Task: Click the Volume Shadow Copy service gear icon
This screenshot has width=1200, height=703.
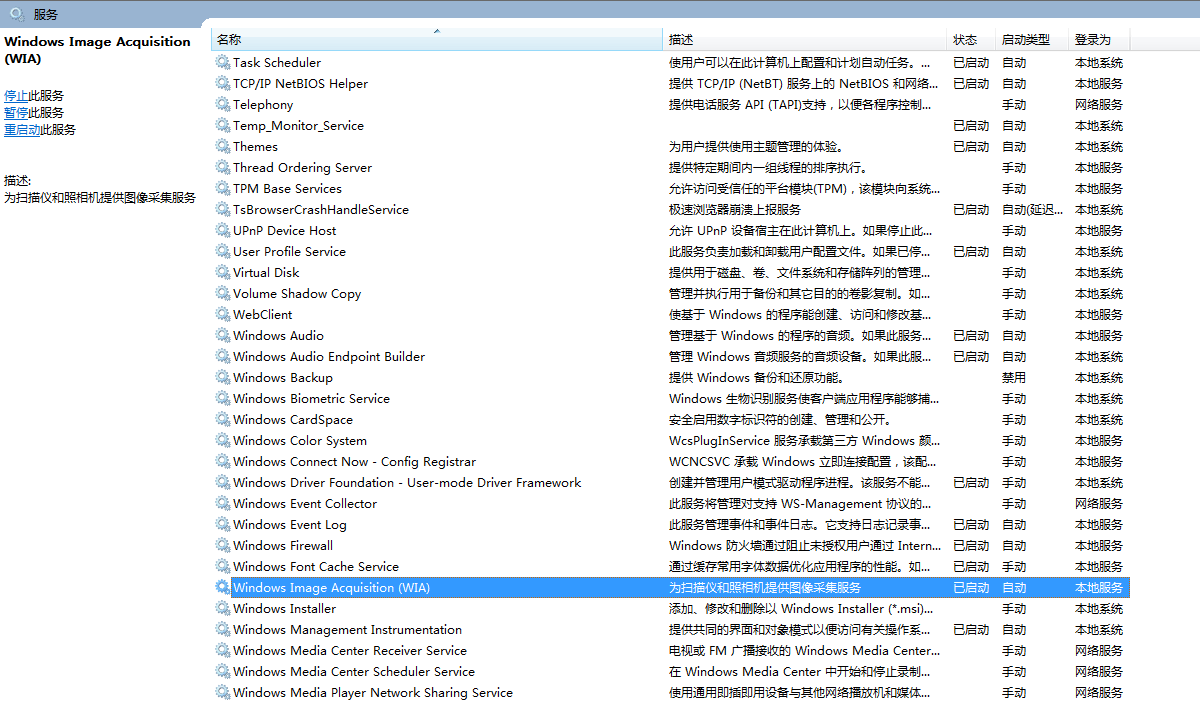Action: pyautogui.click(x=222, y=293)
